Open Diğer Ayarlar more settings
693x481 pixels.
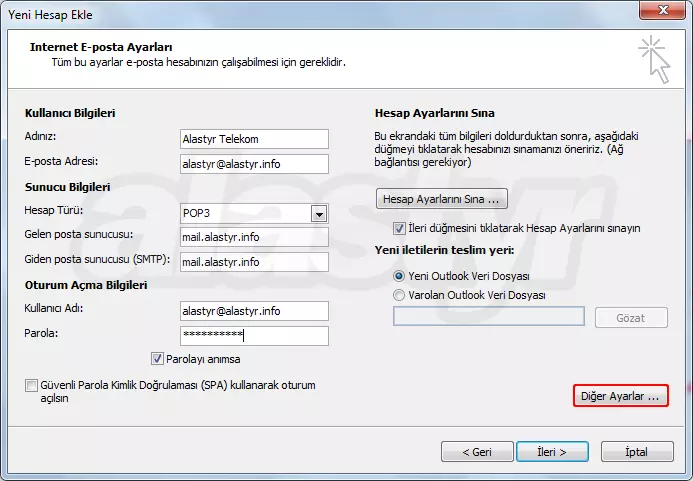[621, 396]
